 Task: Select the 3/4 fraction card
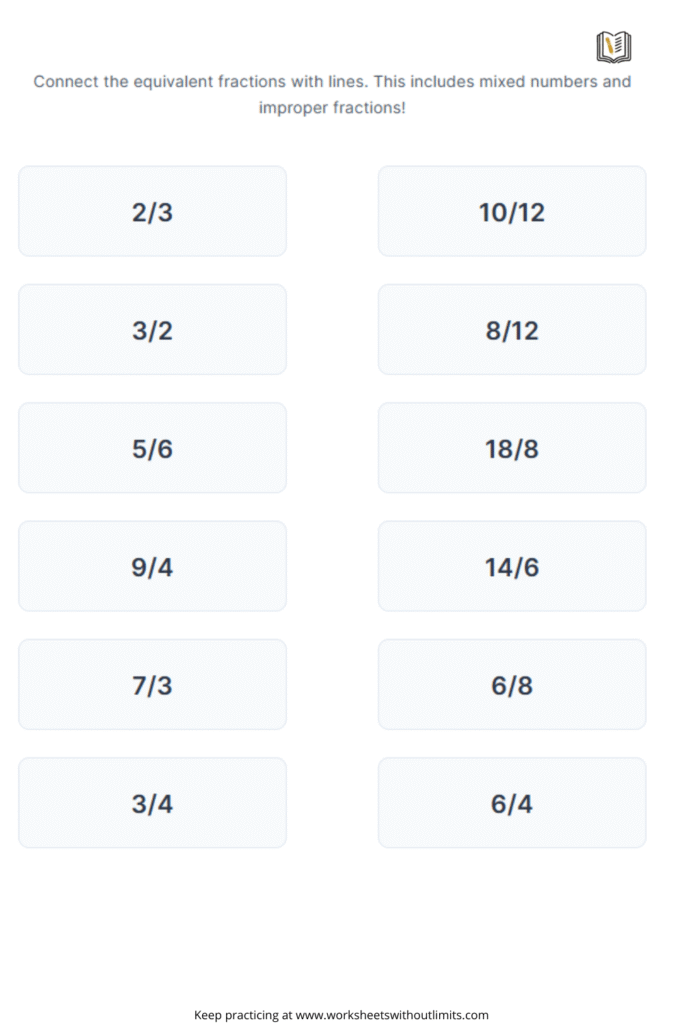pyautogui.click(x=152, y=803)
